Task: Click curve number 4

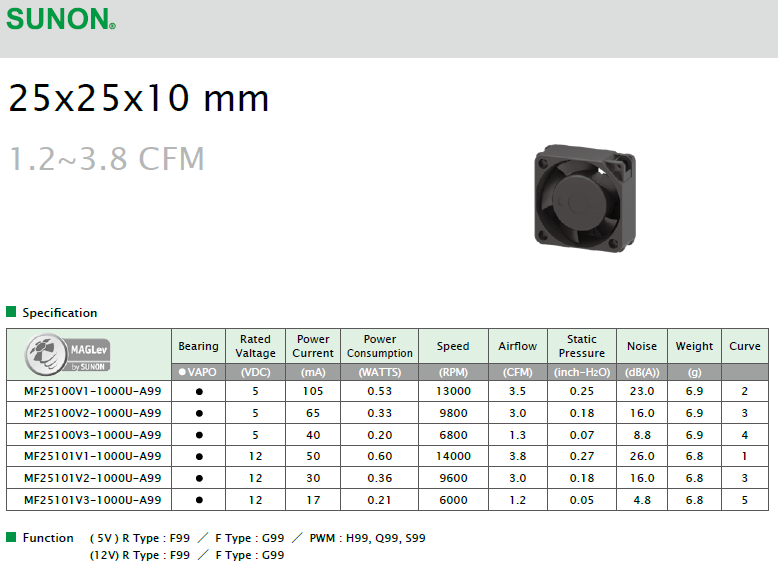Action: click(x=744, y=435)
